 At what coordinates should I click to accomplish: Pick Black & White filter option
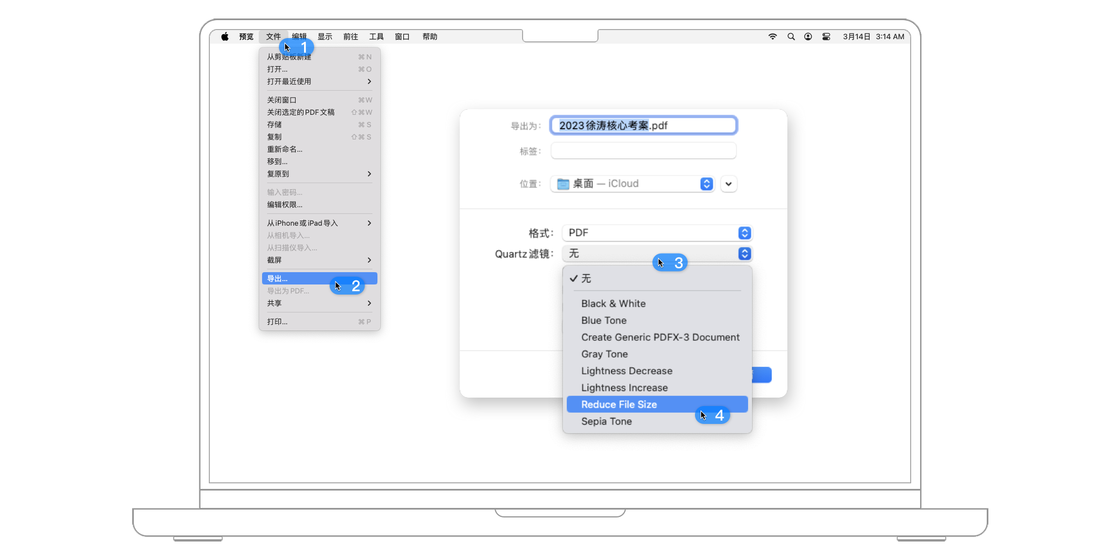pyautogui.click(x=613, y=304)
